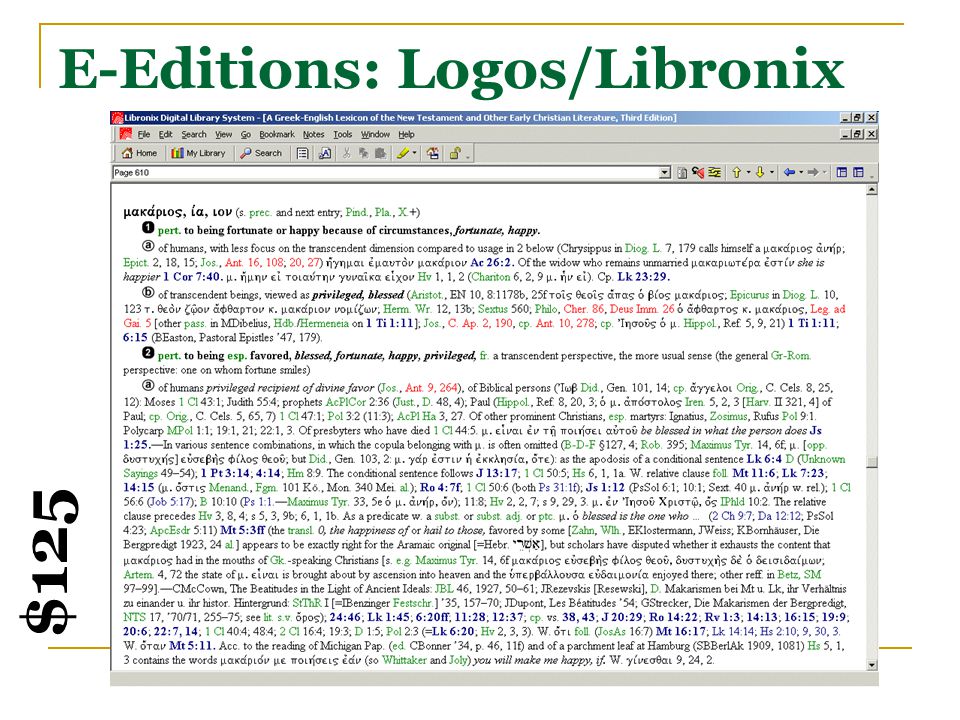960x720 pixels.
Task: Click the text 'A' document icon in toolbar
Action: pos(325,154)
